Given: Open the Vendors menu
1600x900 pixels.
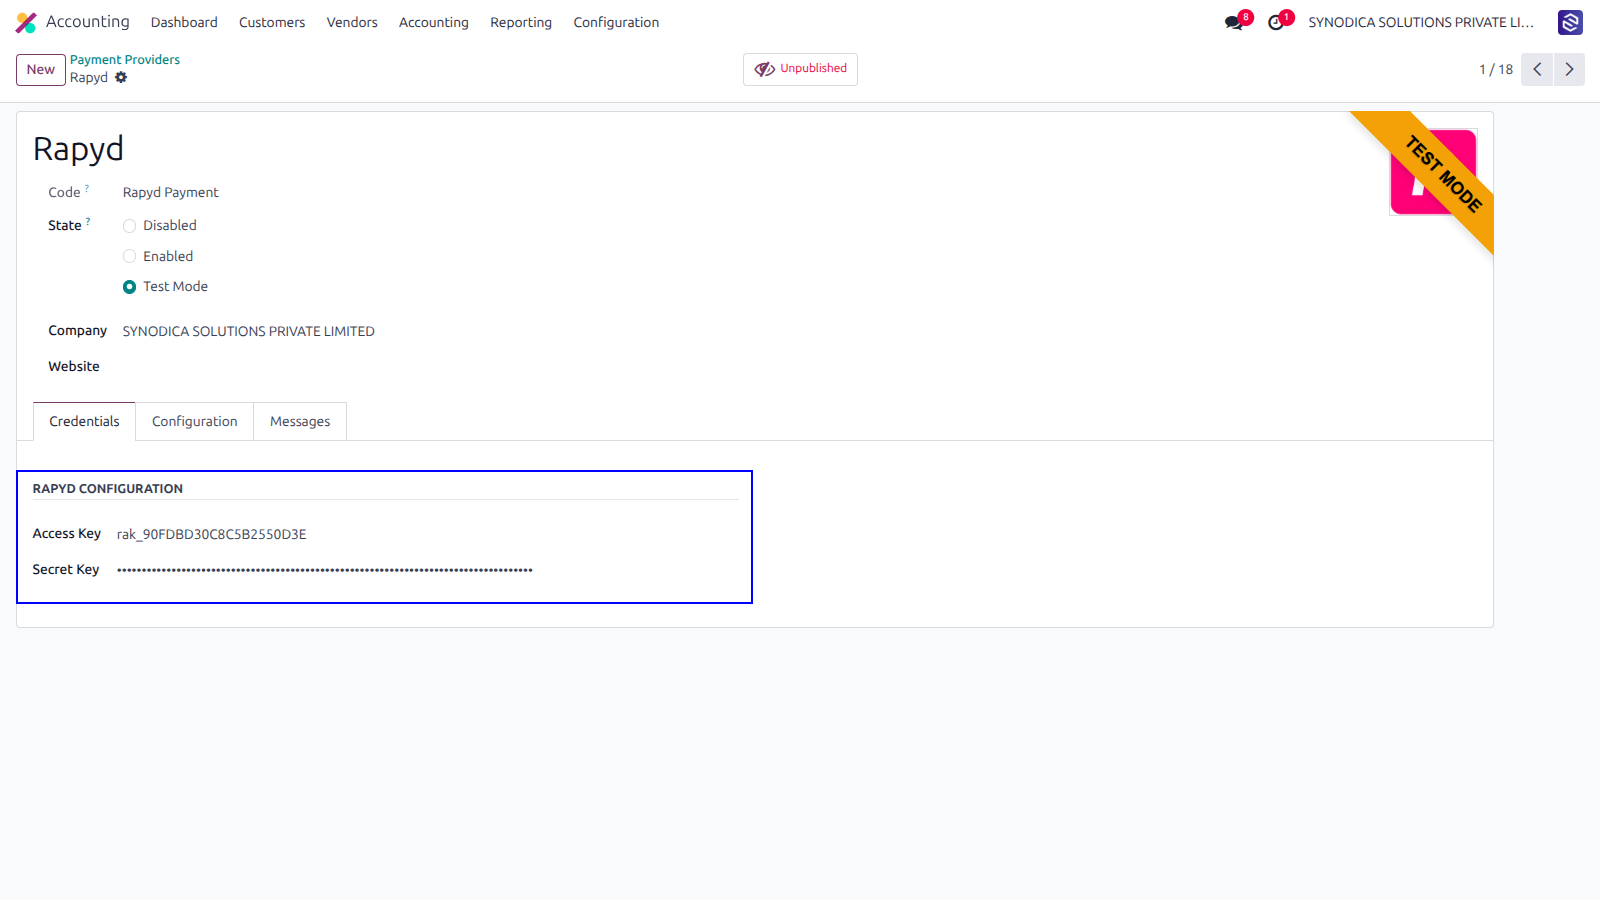Looking at the screenshot, I should pos(352,22).
